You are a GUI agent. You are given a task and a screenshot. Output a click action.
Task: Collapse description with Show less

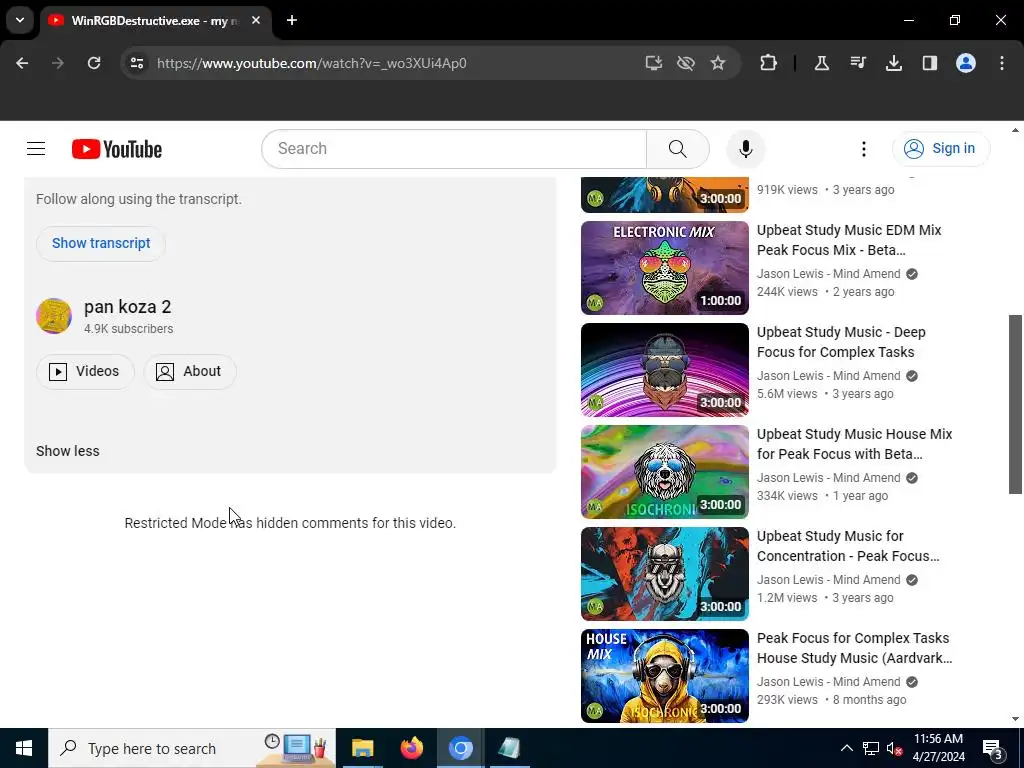(x=67, y=451)
